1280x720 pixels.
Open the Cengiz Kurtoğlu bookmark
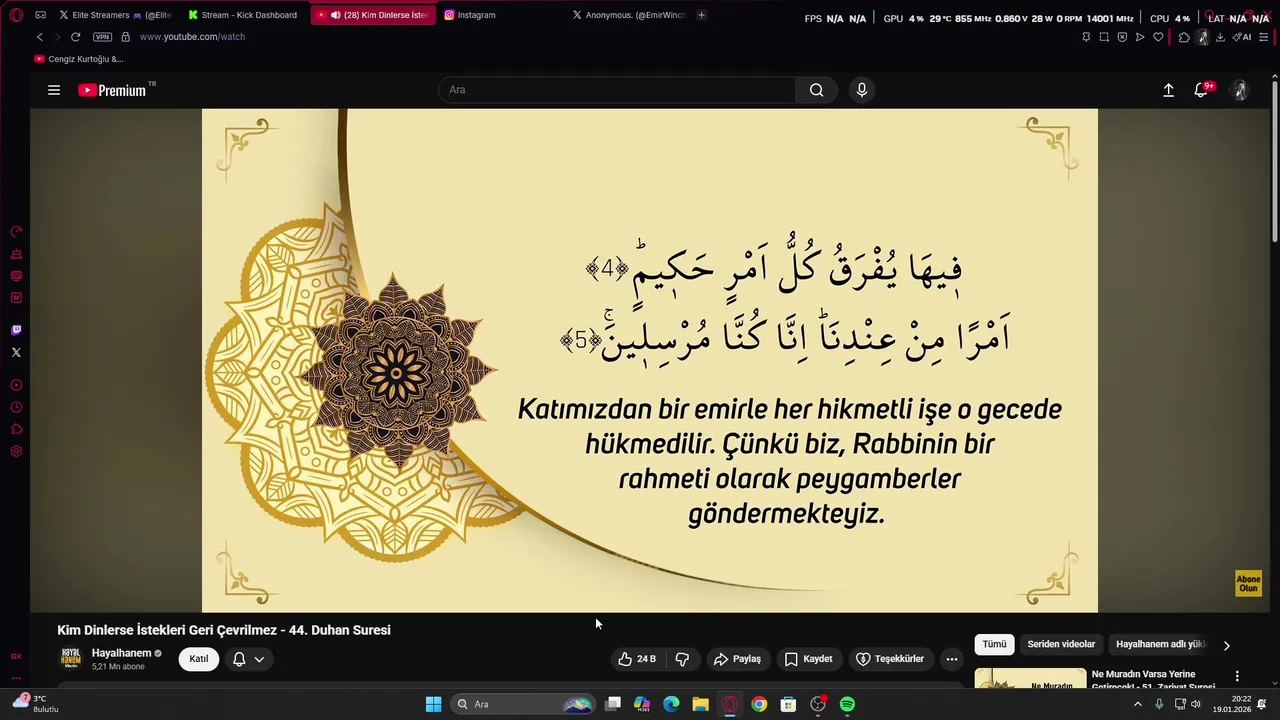pyautogui.click(x=79, y=59)
